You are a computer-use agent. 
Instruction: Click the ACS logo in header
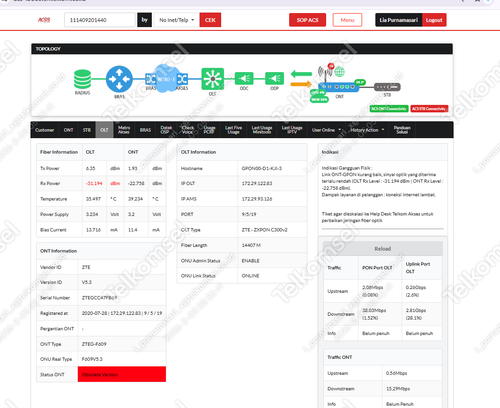tap(44, 20)
